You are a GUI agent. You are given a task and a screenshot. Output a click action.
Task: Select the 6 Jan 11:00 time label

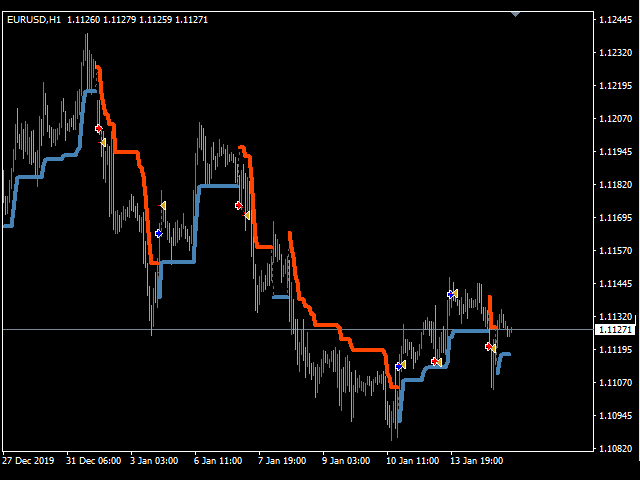219,461
